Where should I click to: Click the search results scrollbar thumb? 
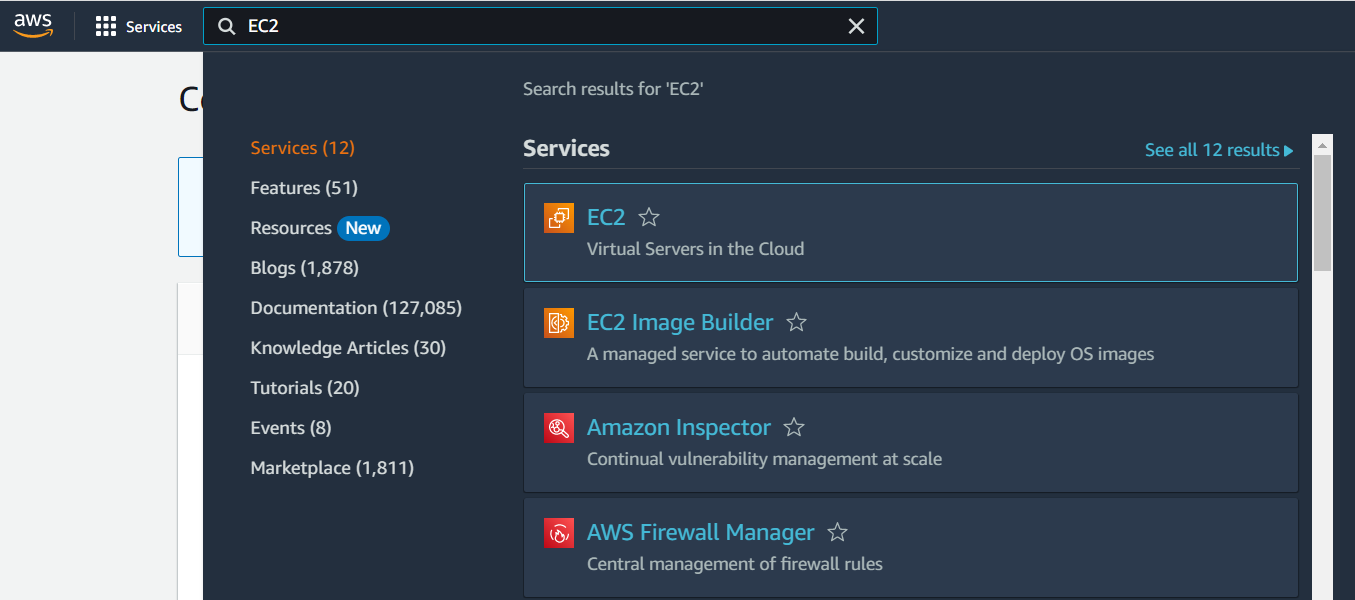[1322, 212]
